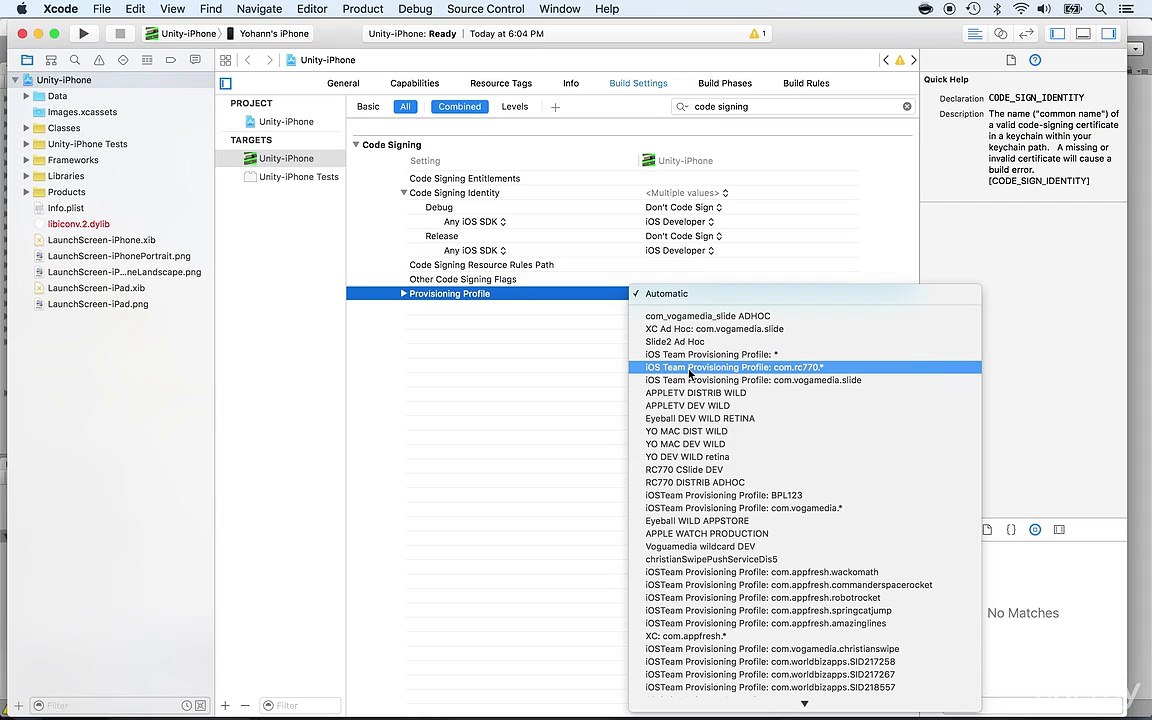
Task: Show the Version editor icon
Action: coord(1026,34)
